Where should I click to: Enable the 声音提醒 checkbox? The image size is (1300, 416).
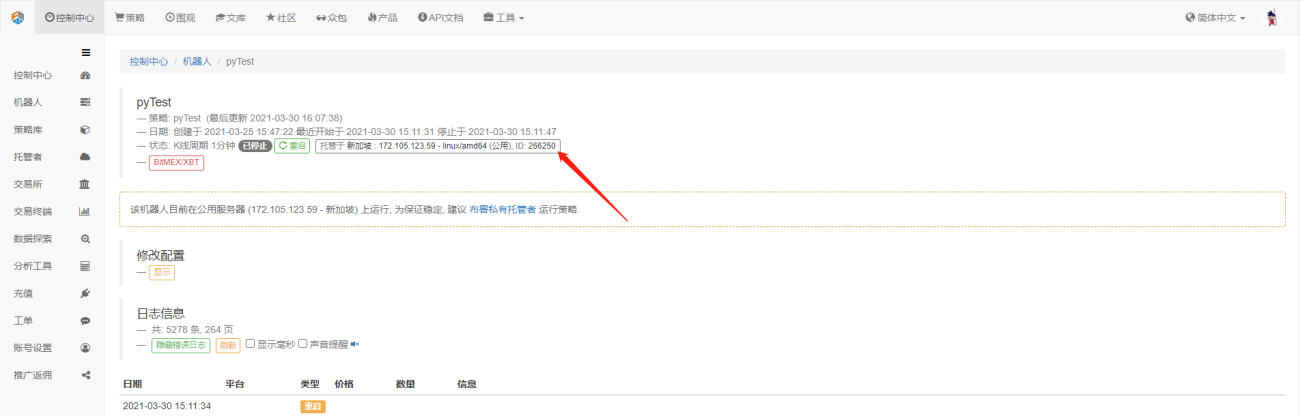303,344
